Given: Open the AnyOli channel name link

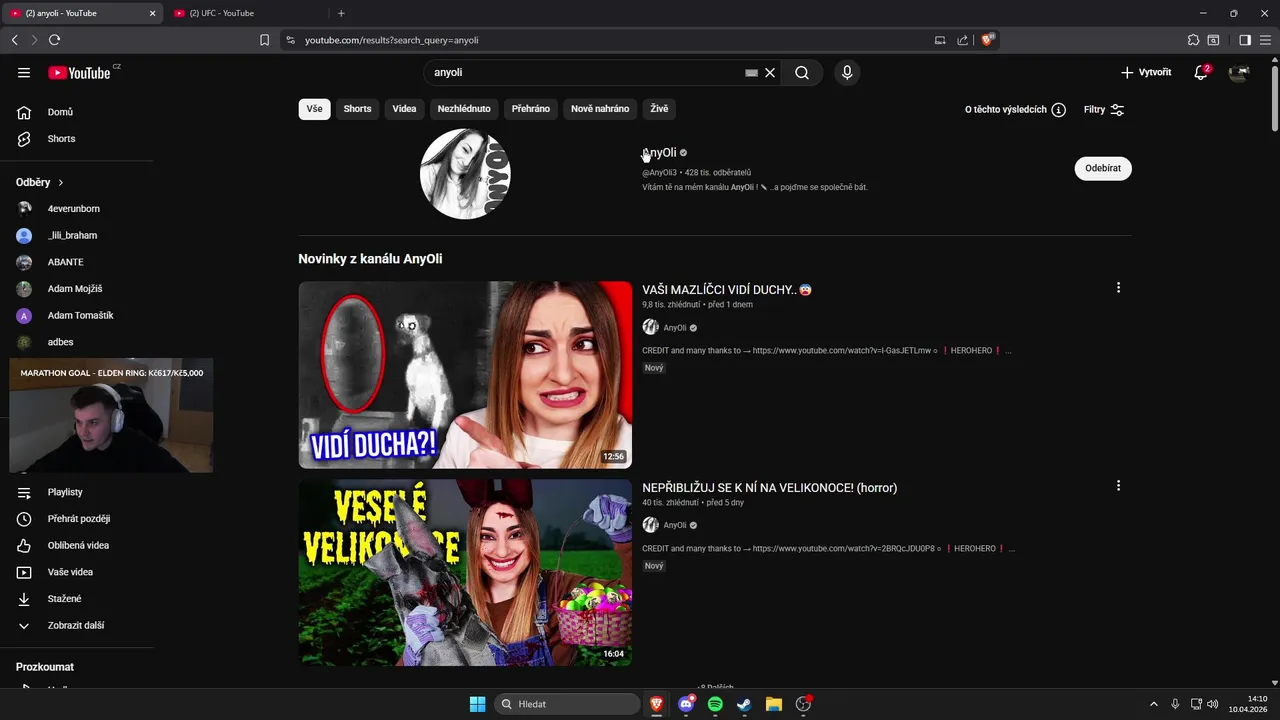Looking at the screenshot, I should pyautogui.click(x=660, y=153).
